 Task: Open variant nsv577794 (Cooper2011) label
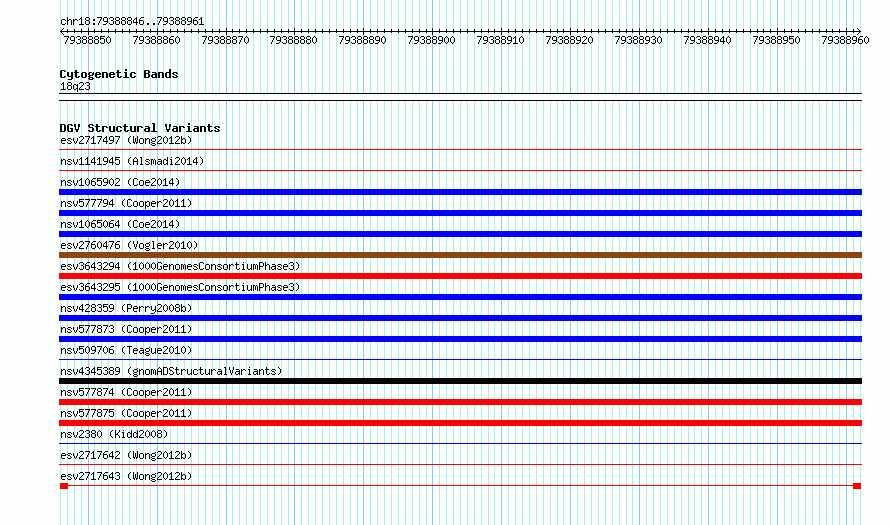tap(126, 203)
